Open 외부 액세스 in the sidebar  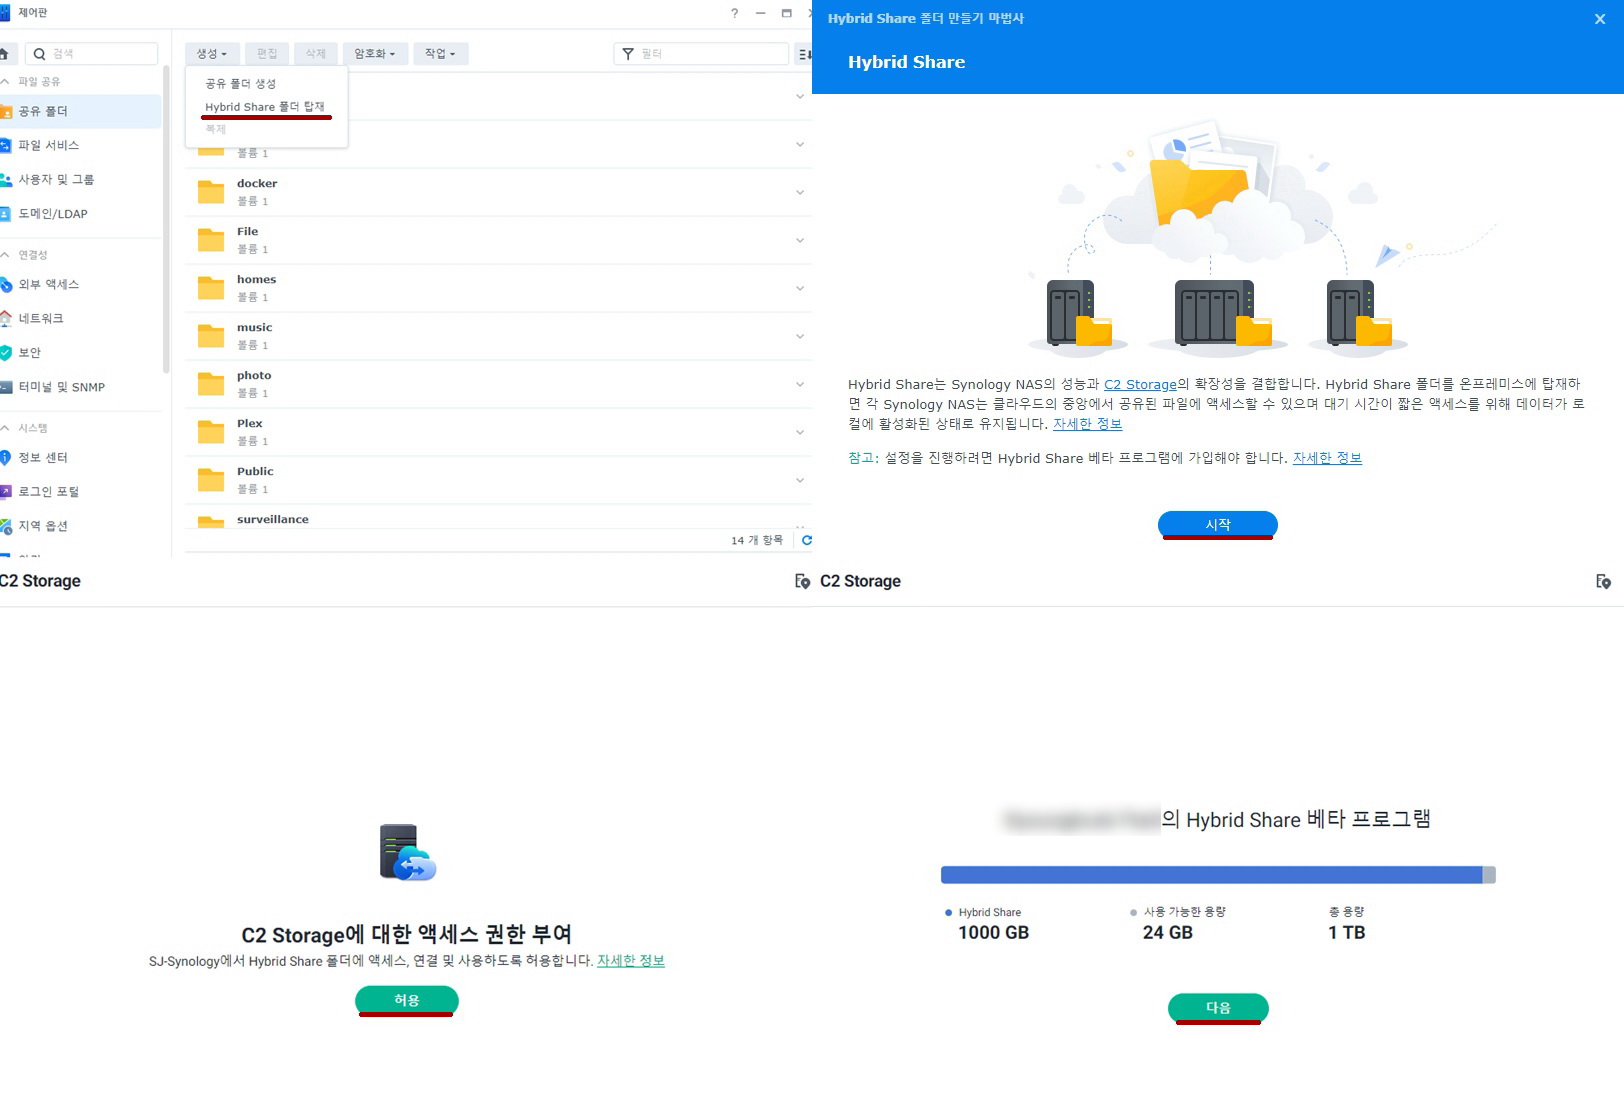tap(80, 284)
